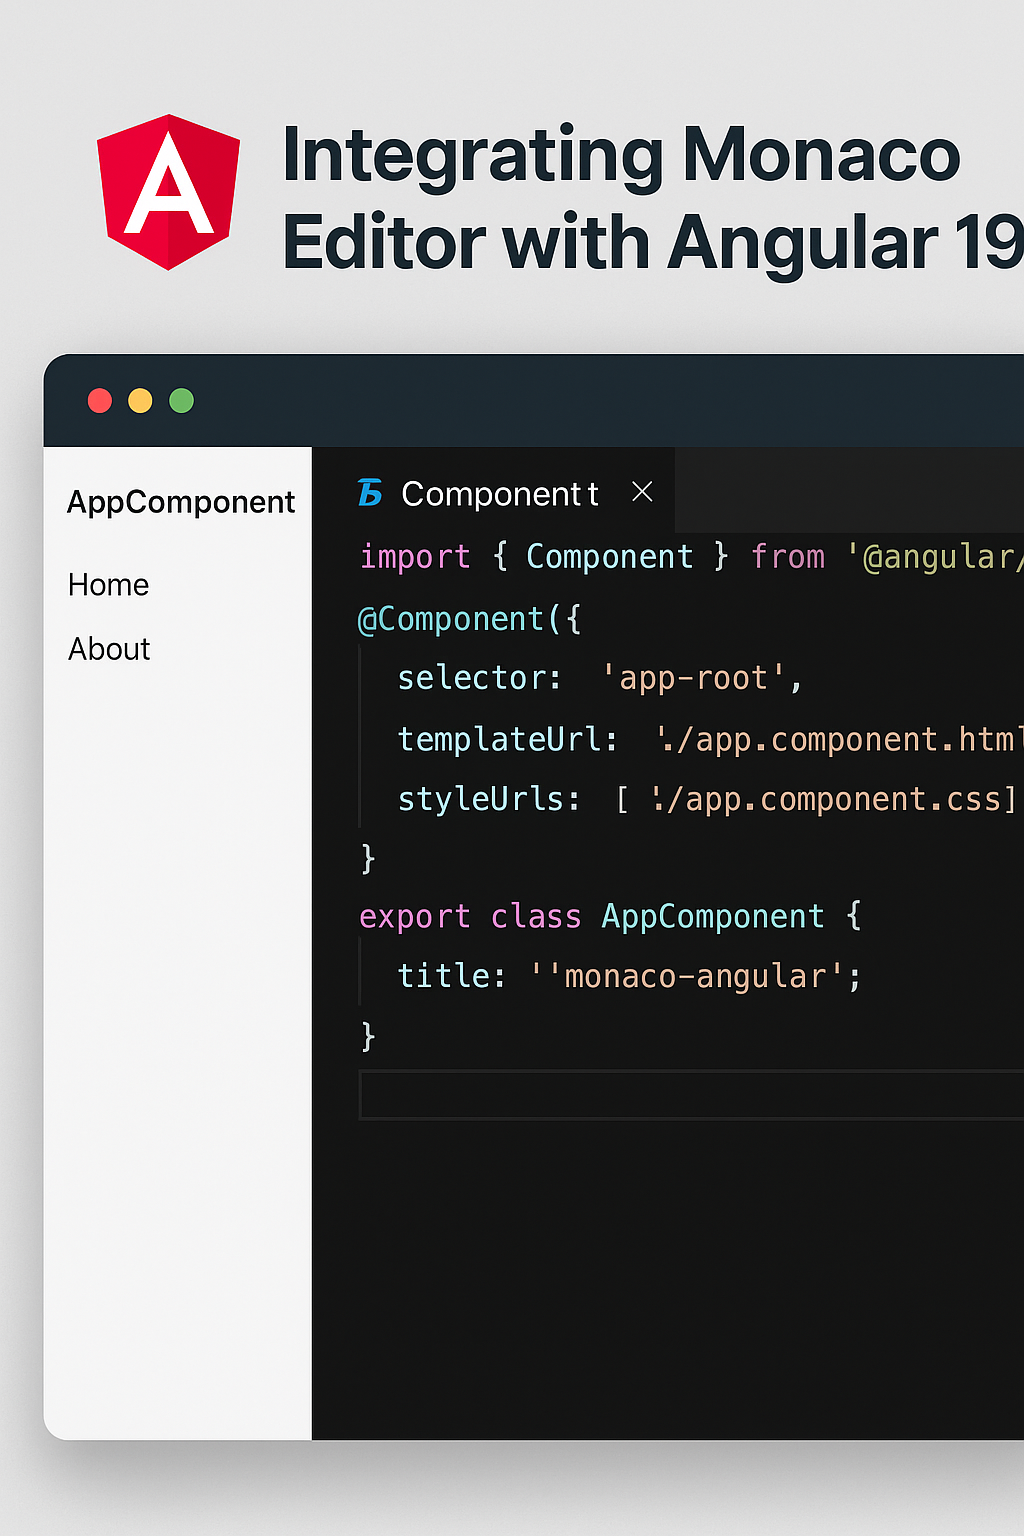Click the empty input bar below the code

point(690,1094)
